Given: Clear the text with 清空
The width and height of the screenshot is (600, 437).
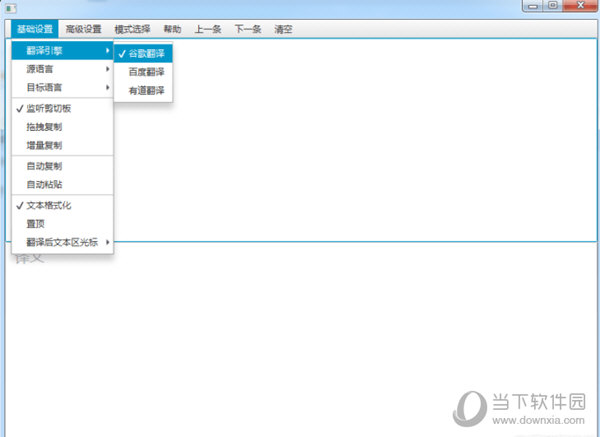Looking at the screenshot, I should pyautogui.click(x=283, y=29).
